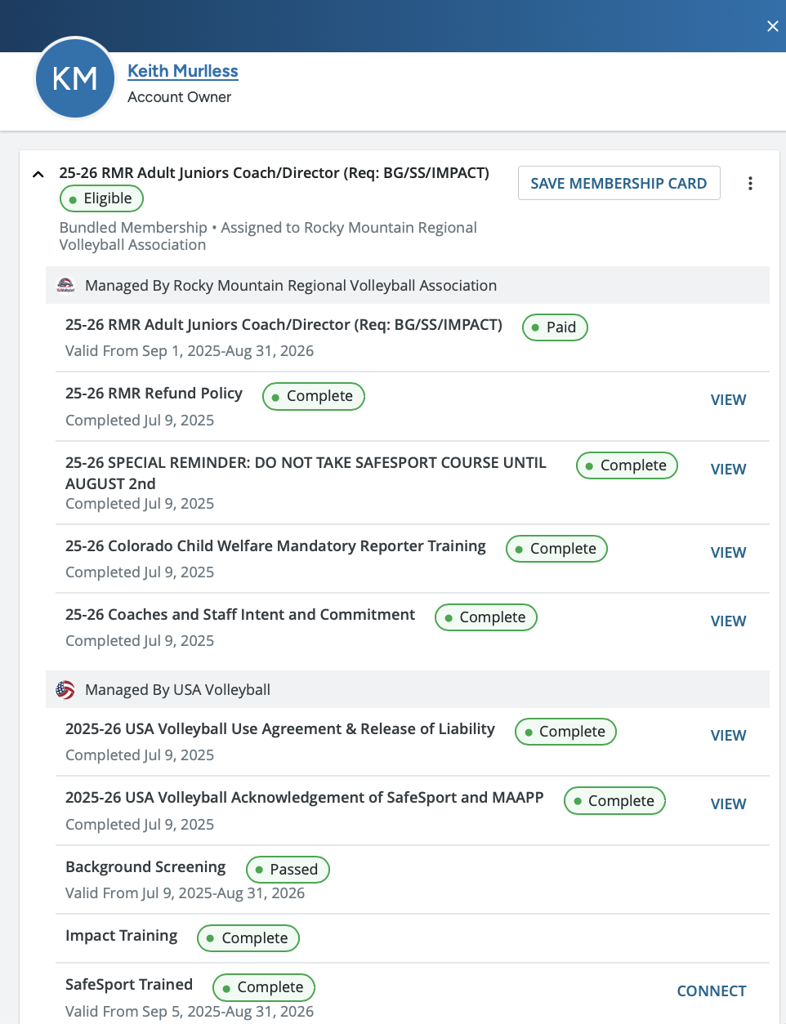View the 25-26 RMR Refund Policy

click(x=728, y=400)
